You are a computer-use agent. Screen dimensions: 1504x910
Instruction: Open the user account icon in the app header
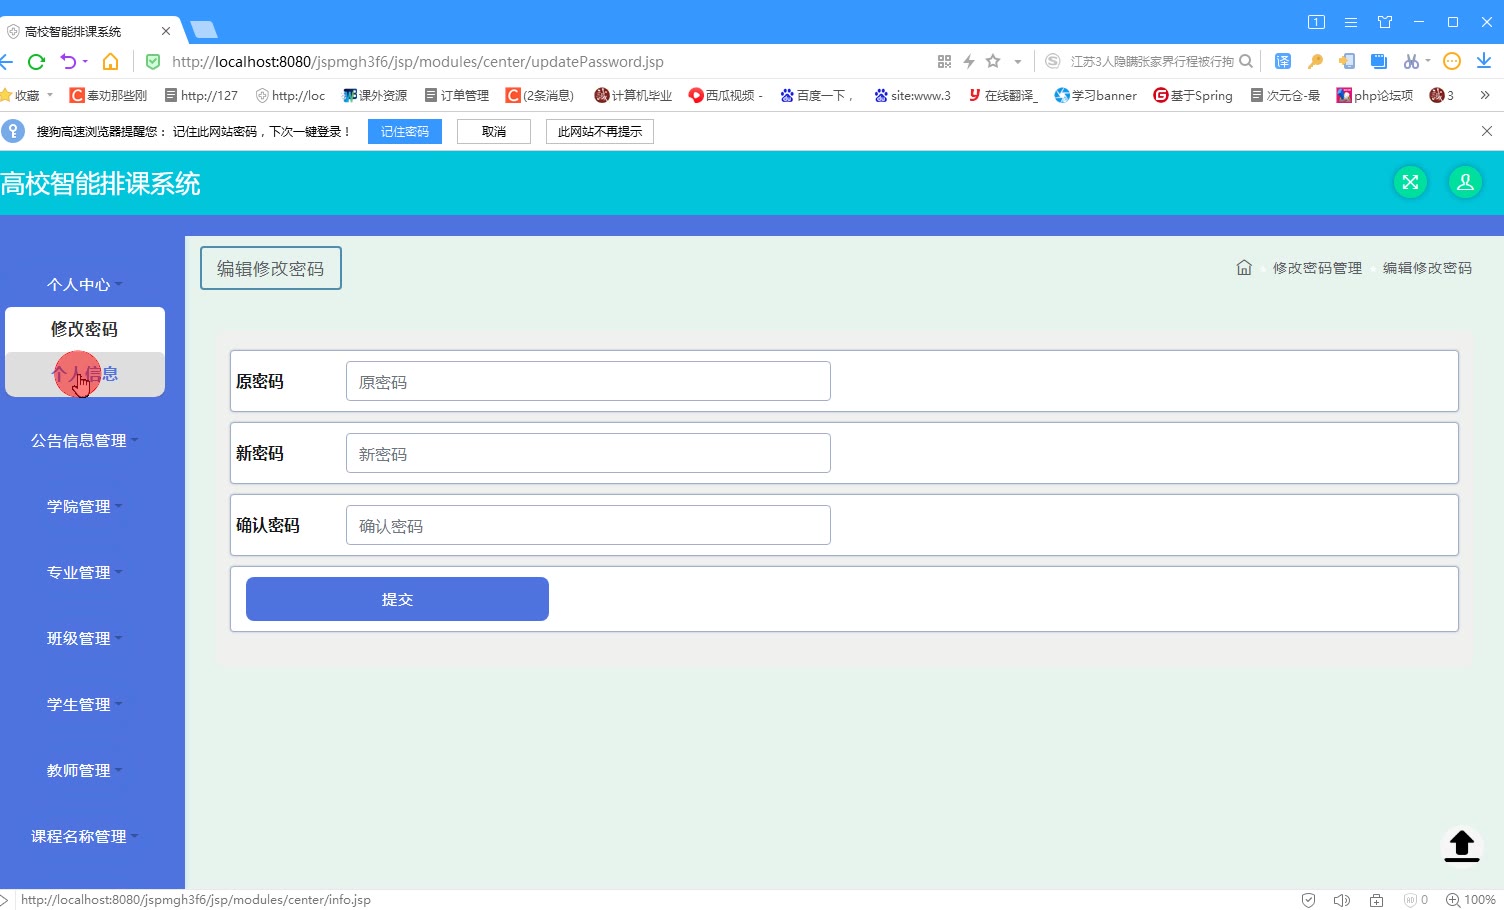(x=1465, y=182)
